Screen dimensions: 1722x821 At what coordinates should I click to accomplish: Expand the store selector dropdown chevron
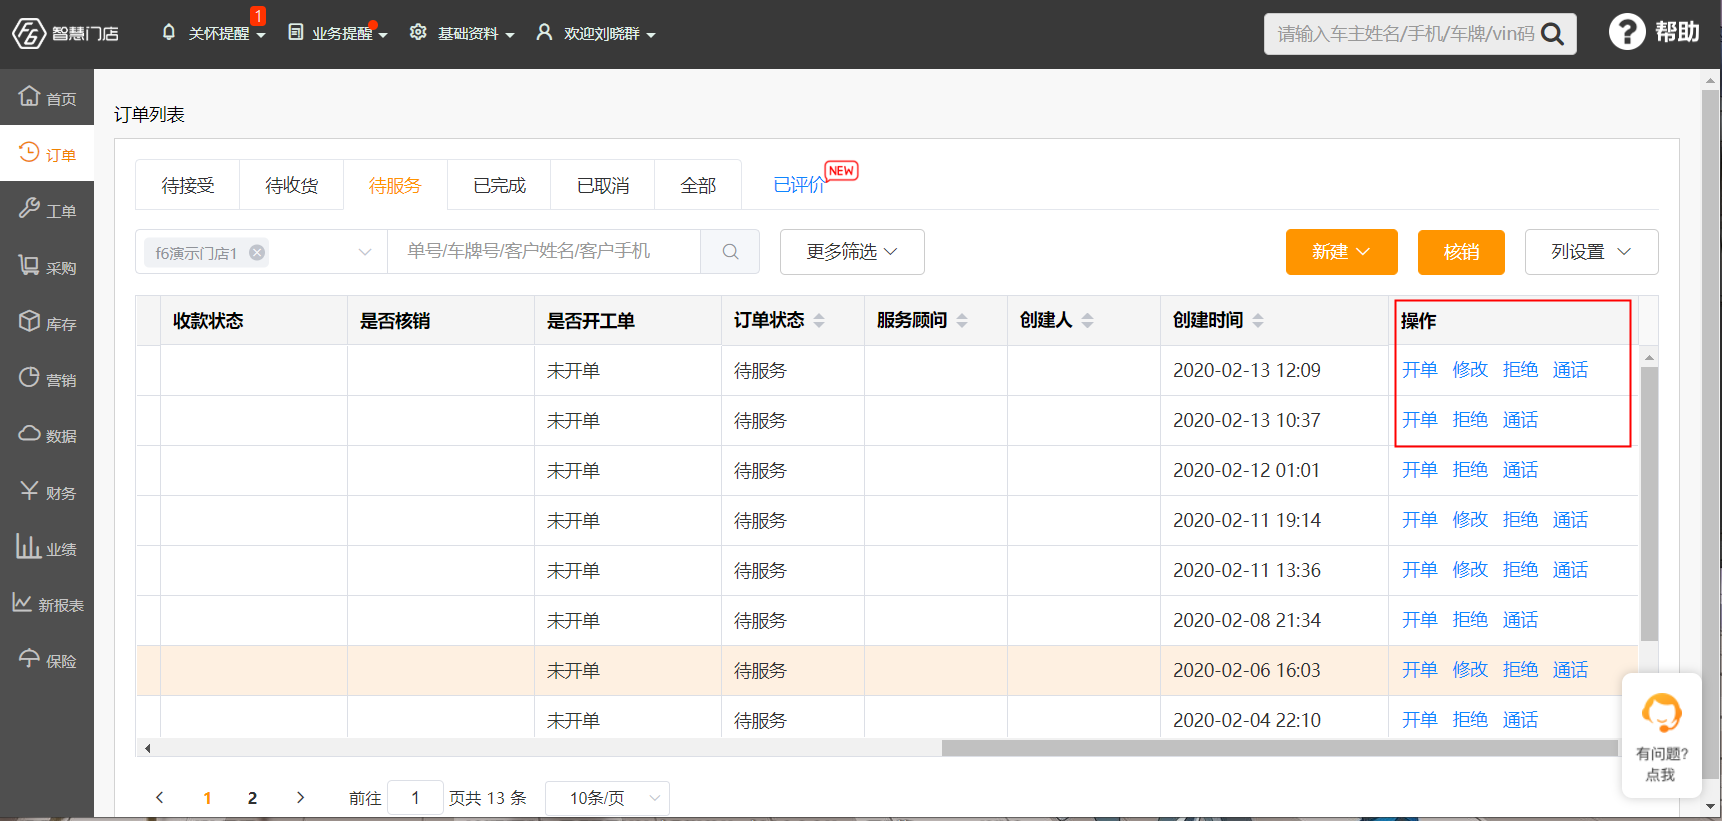365,252
